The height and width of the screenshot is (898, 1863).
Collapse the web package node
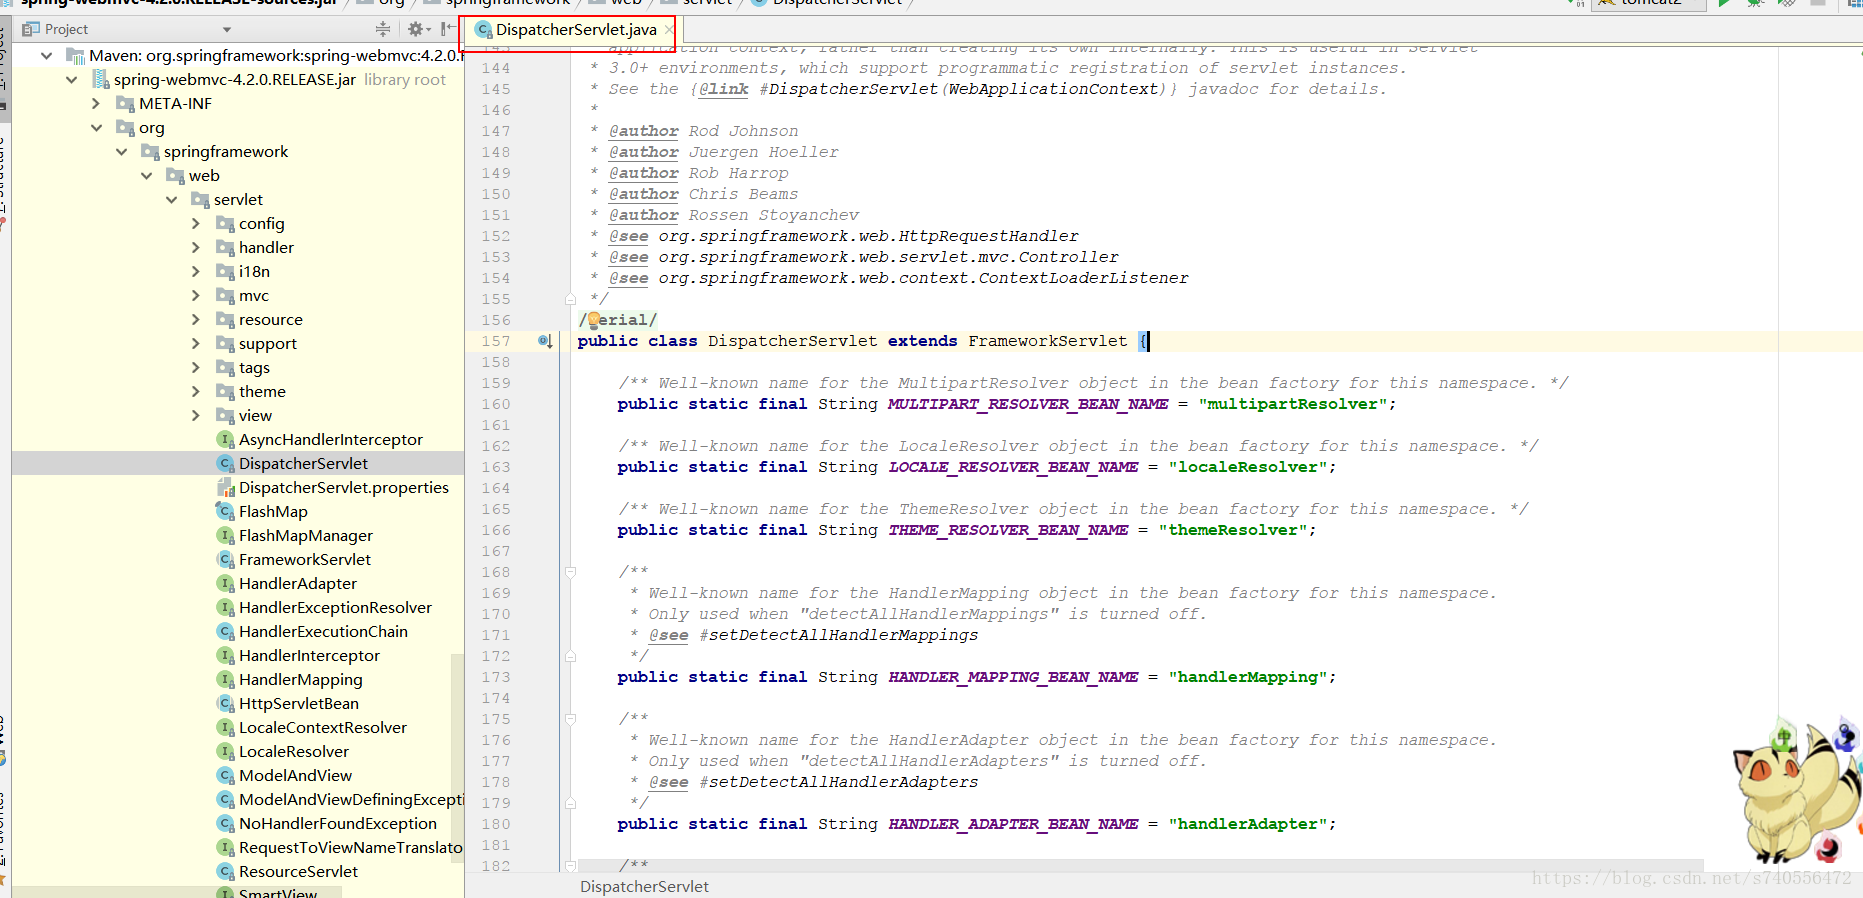pos(146,176)
